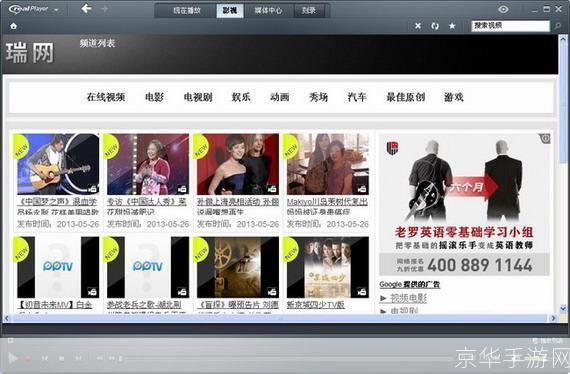Start playback with the Play button
The height and width of the screenshot is (374, 570).
[13, 358]
